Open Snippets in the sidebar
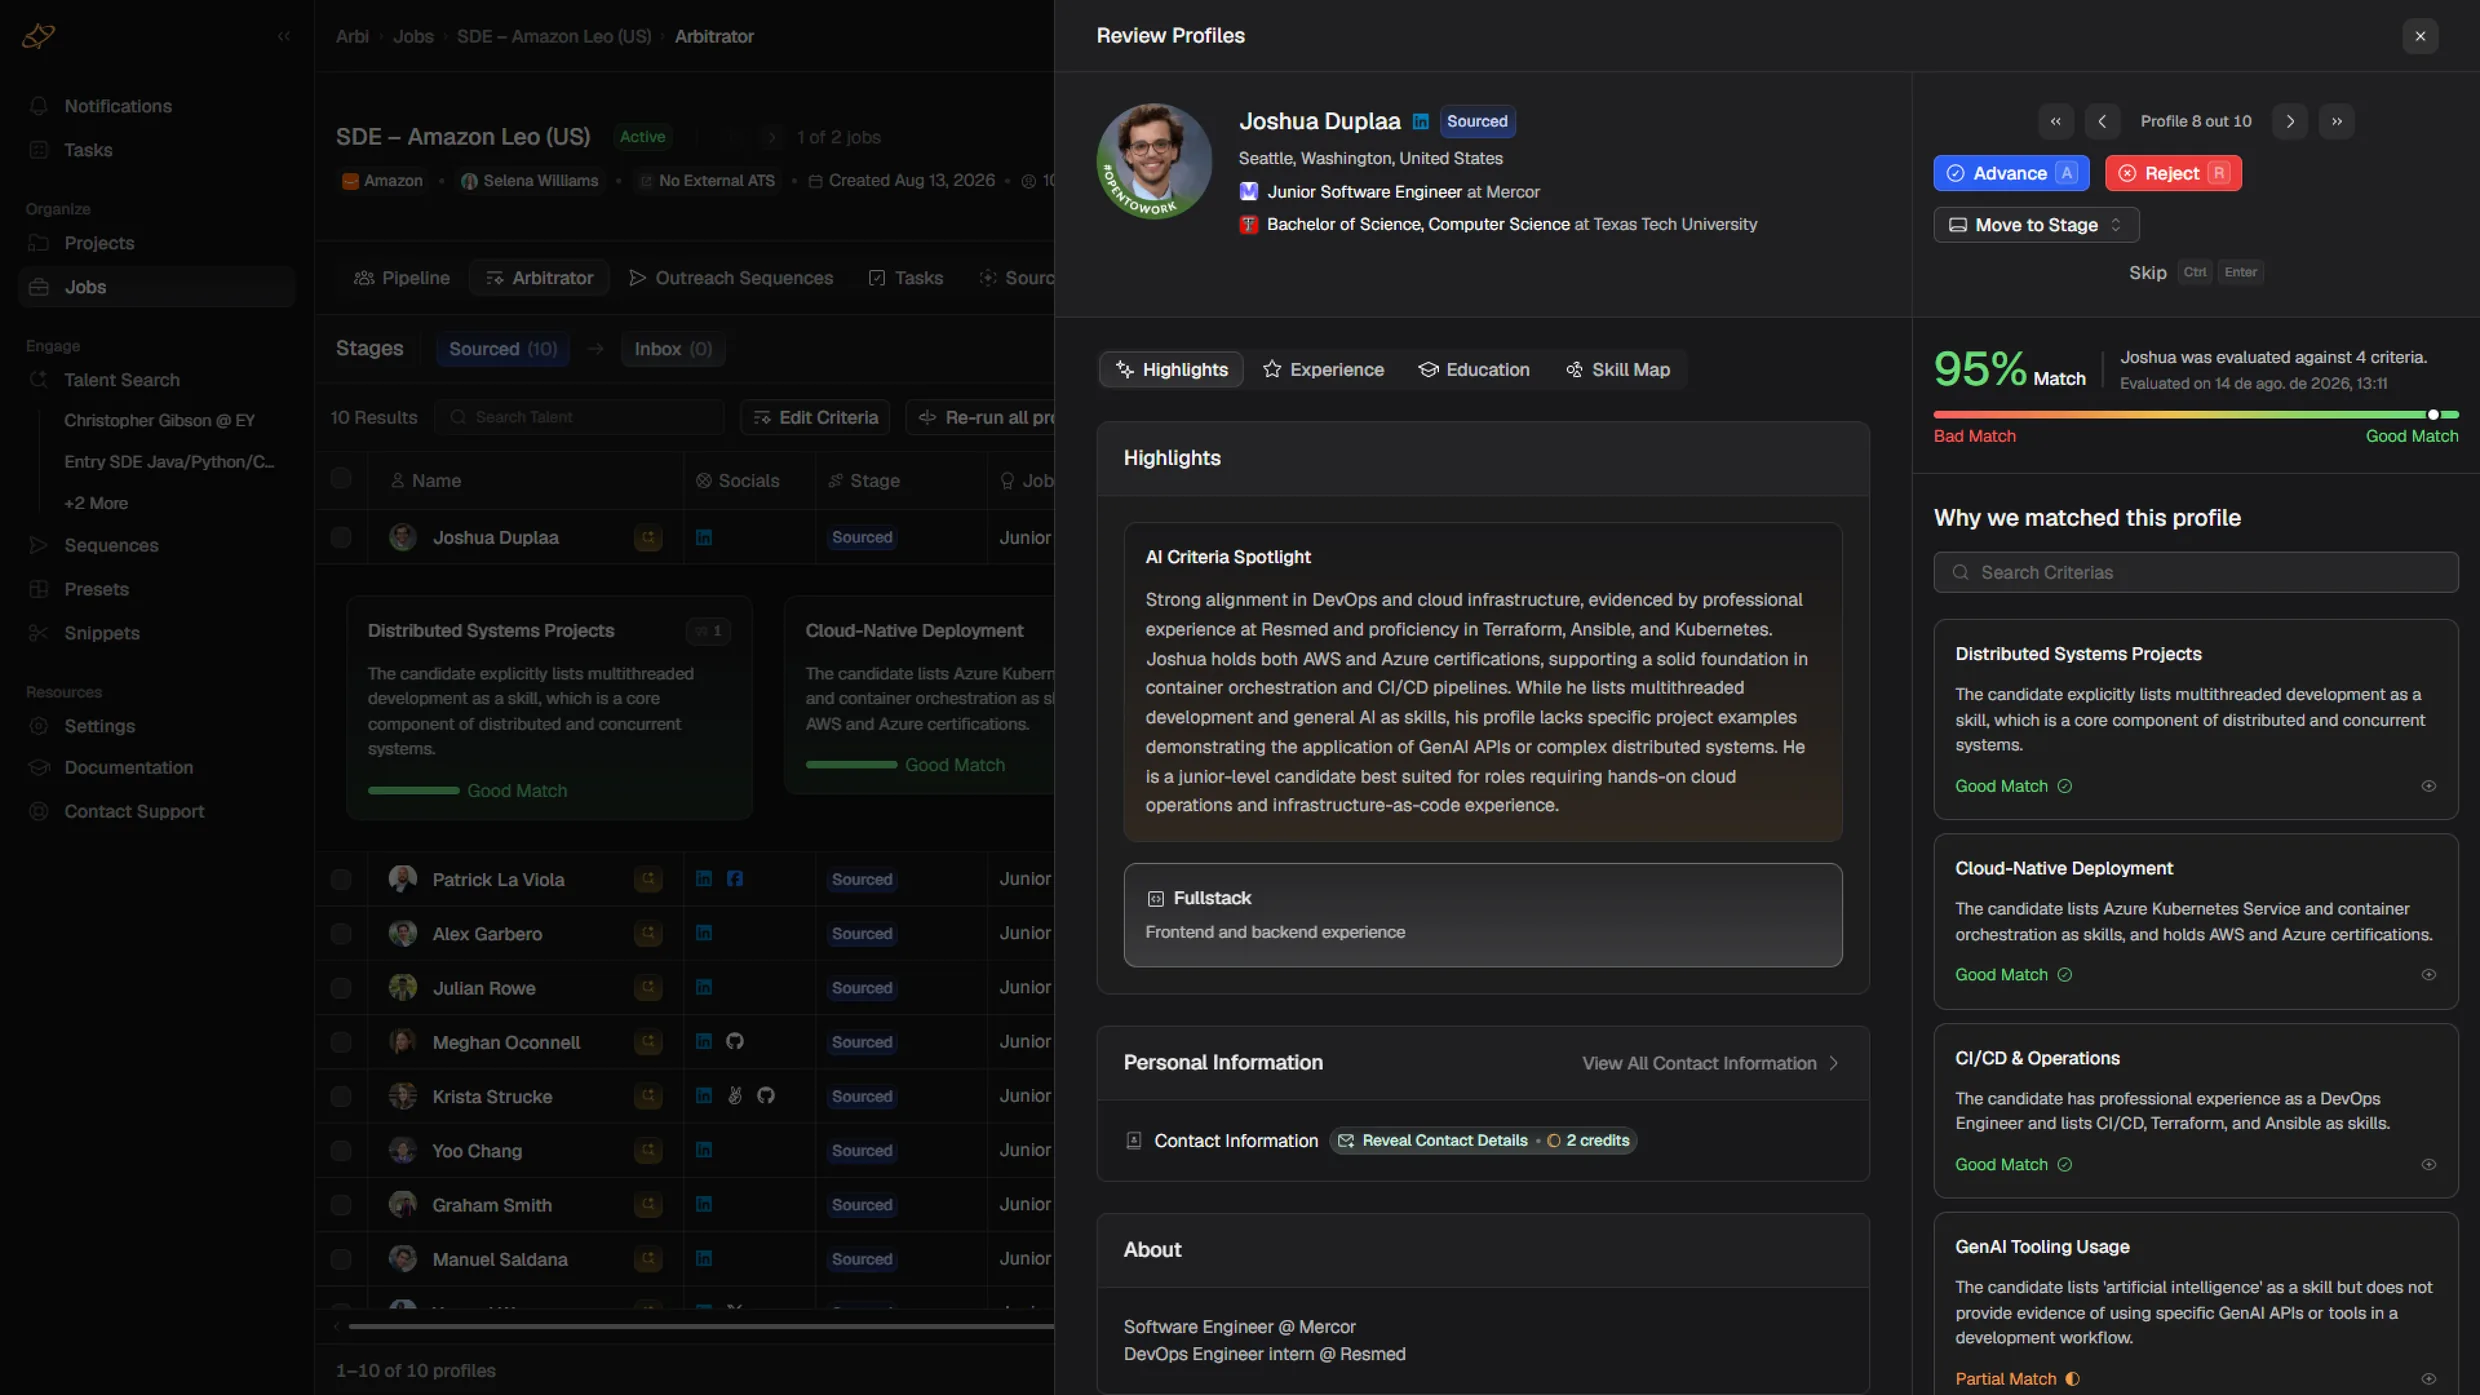The image size is (2480, 1395). pyautogui.click(x=101, y=633)
